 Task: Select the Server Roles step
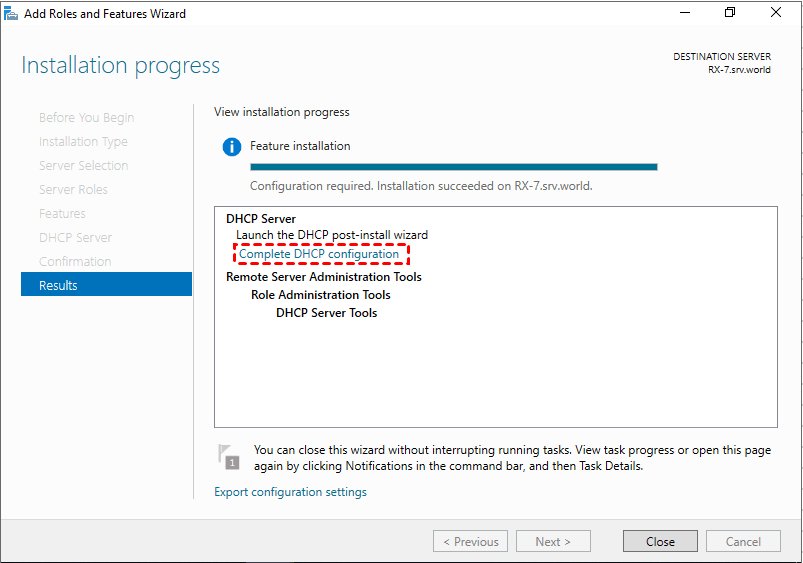73,189
